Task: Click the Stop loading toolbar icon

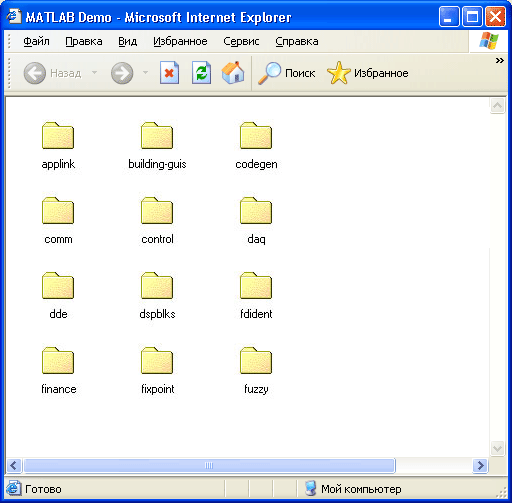Action: click(169, 73)
